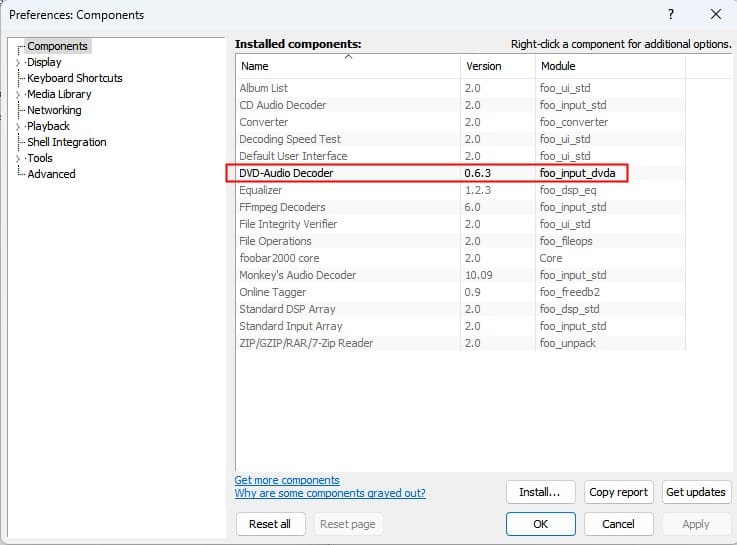Click the Install... button
Image resolution: width=737 pixels, height=545 pixels.
coord(541,492)
